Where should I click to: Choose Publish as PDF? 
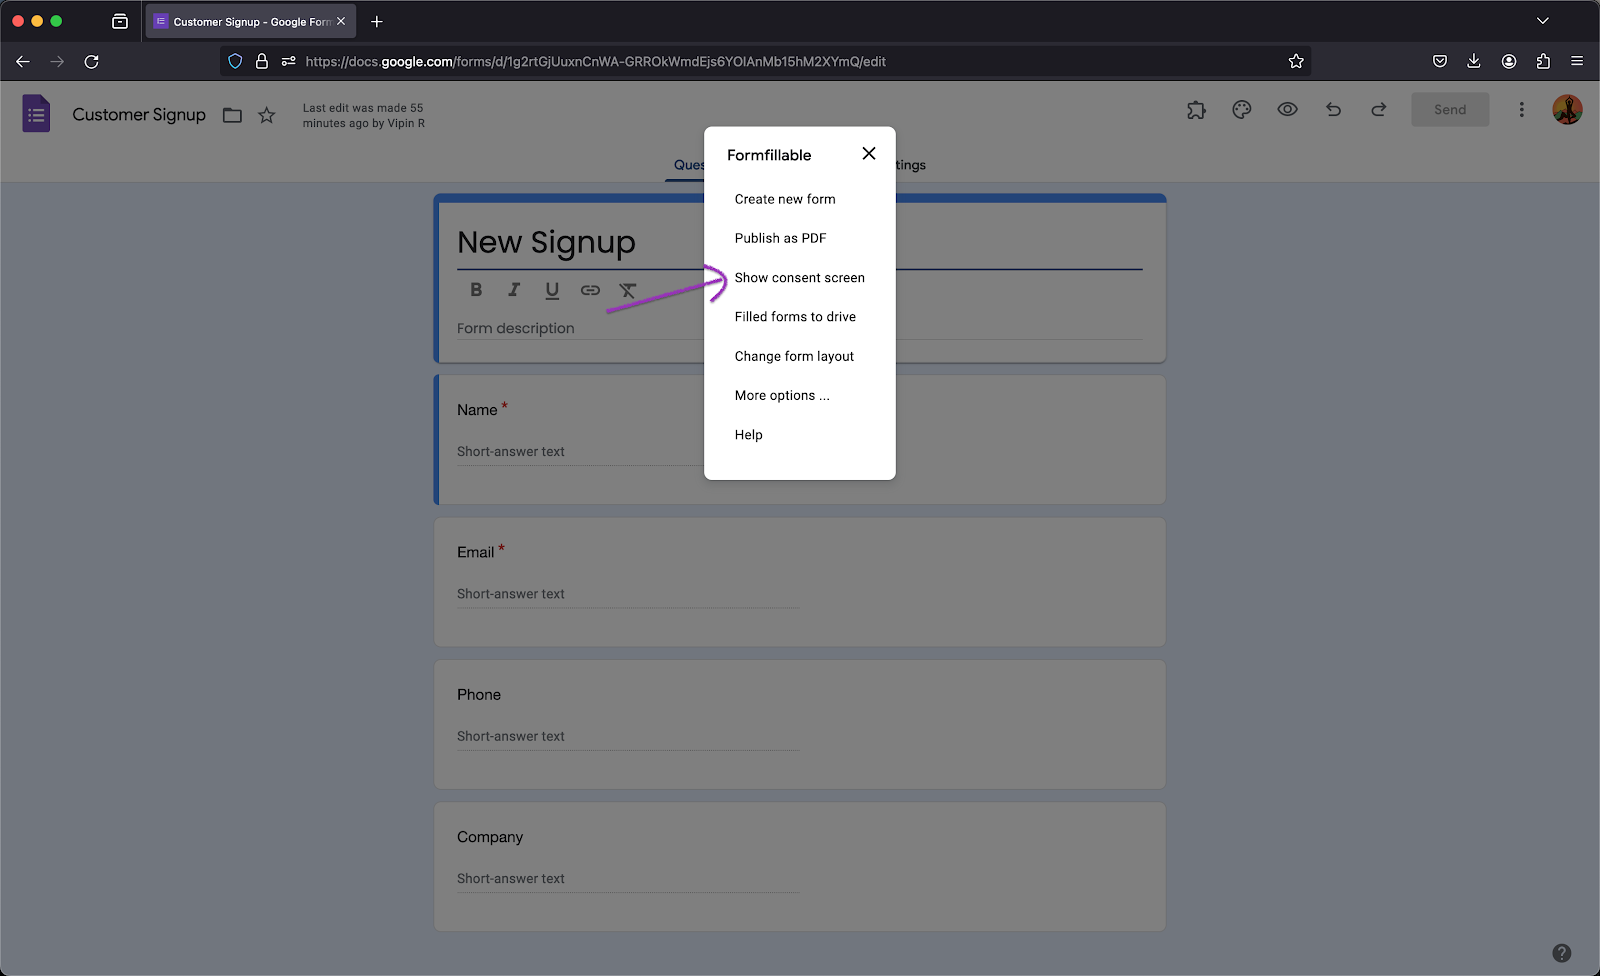click(780, 238)
